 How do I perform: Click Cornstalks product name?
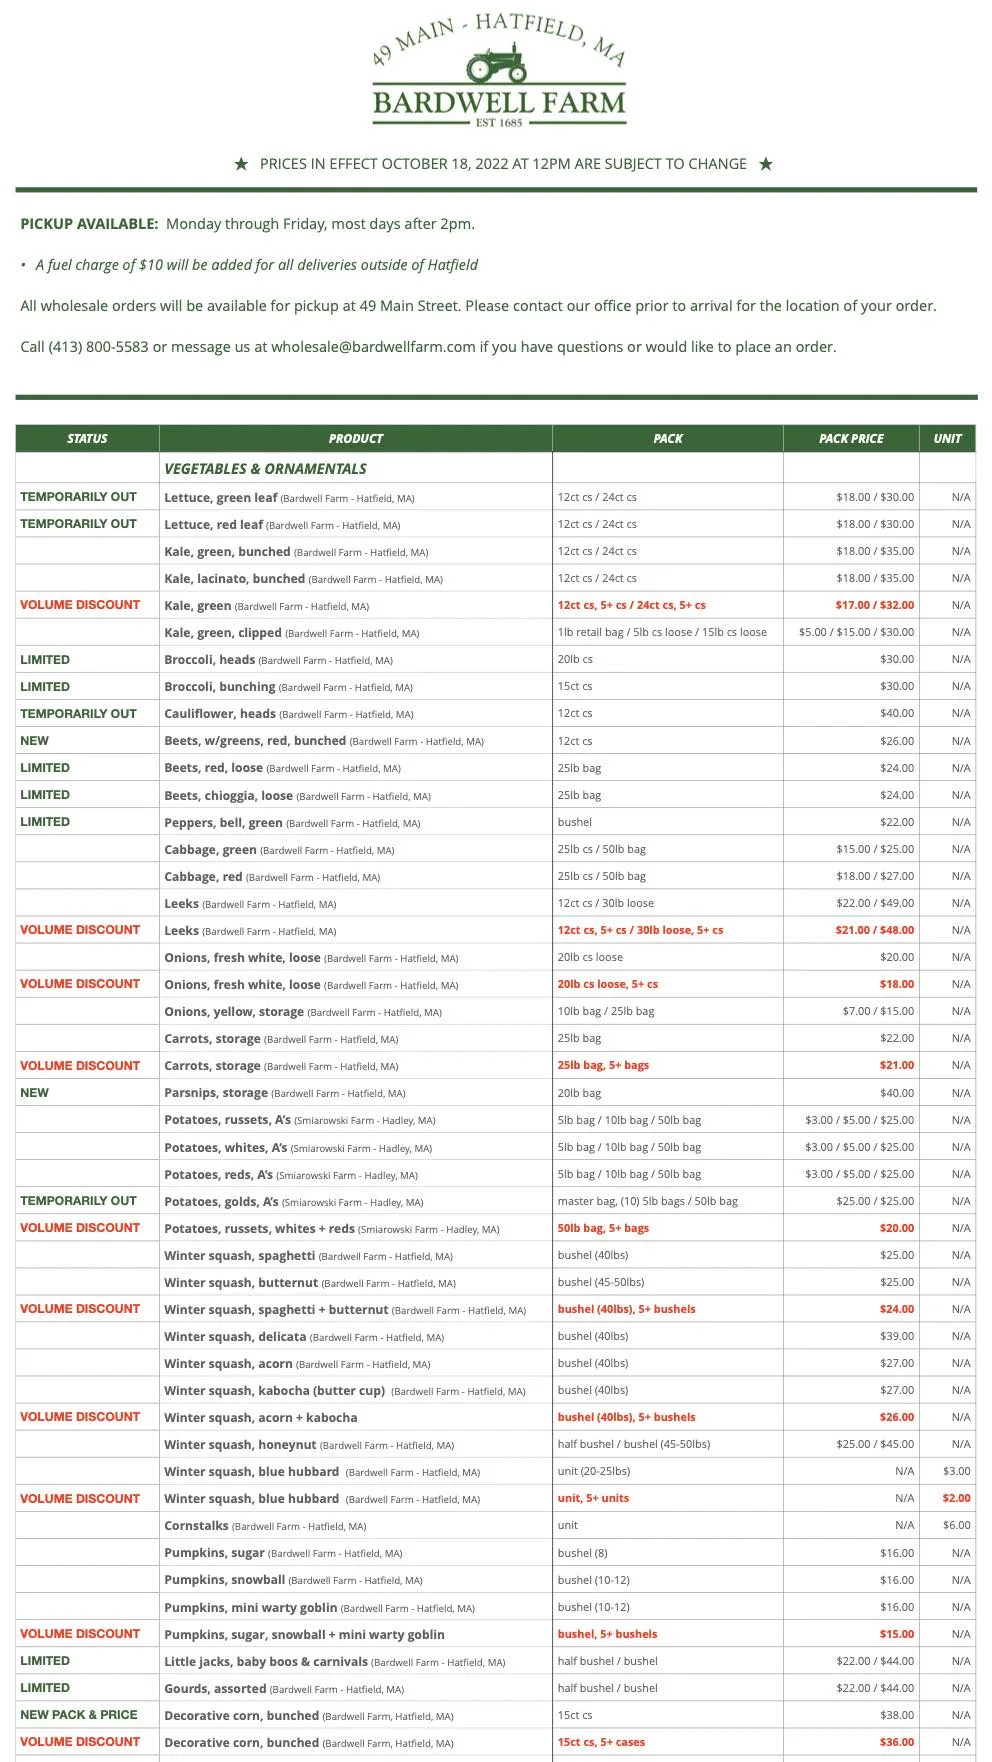pyautogui.click(x=196, y=1525)
